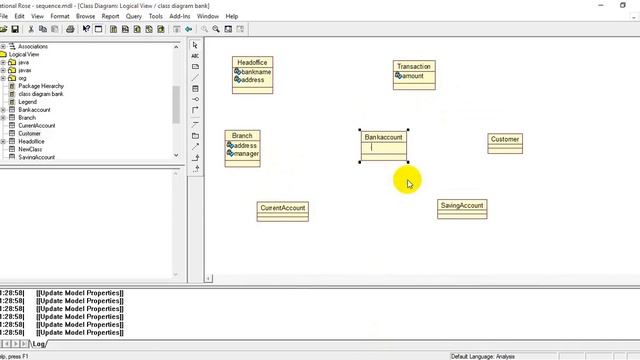
Task: Open the Tools menu
Action: pos(156,16)
